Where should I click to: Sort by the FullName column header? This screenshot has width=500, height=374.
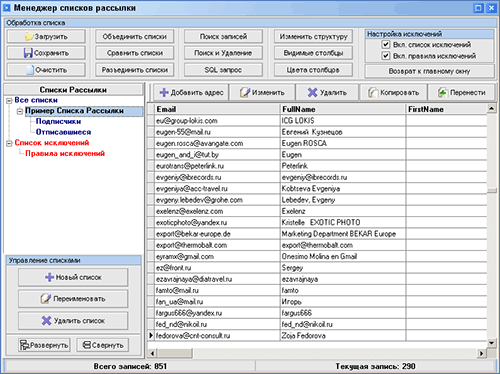343,109
